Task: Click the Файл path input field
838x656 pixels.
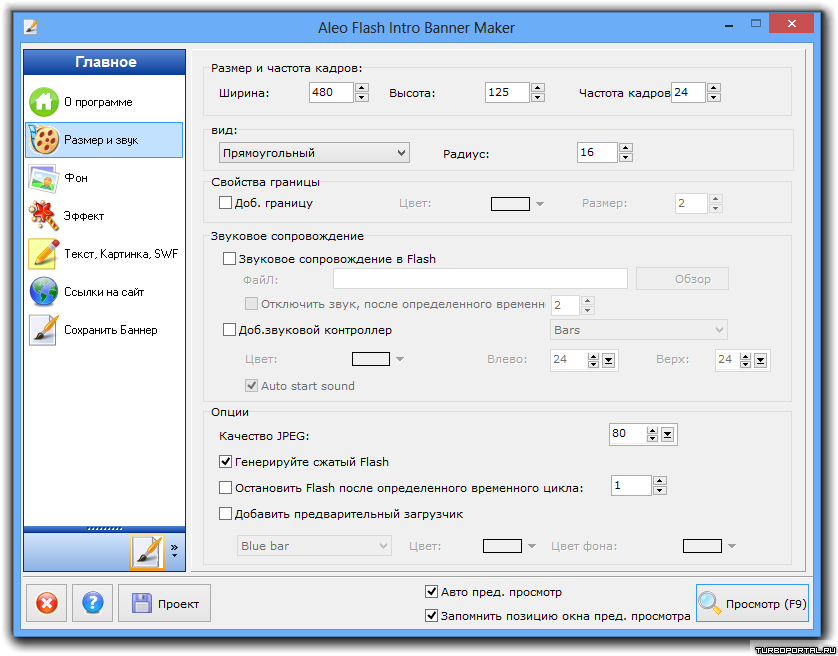Action: (480, 279)
